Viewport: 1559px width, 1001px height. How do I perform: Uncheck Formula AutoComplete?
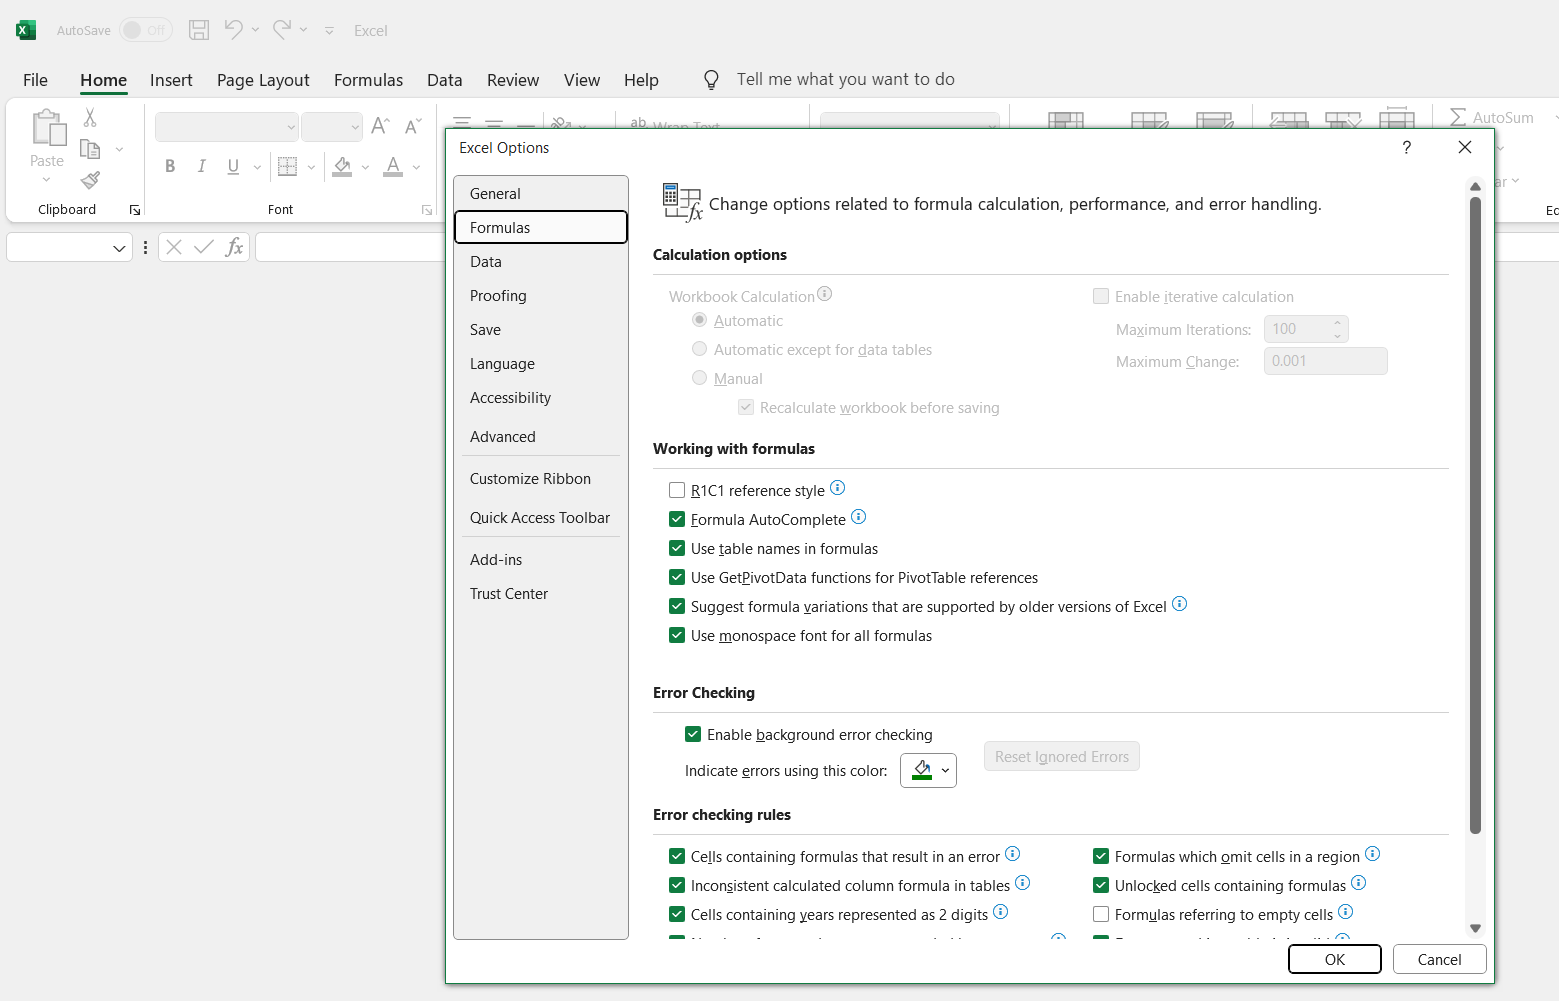coord(677,519)
